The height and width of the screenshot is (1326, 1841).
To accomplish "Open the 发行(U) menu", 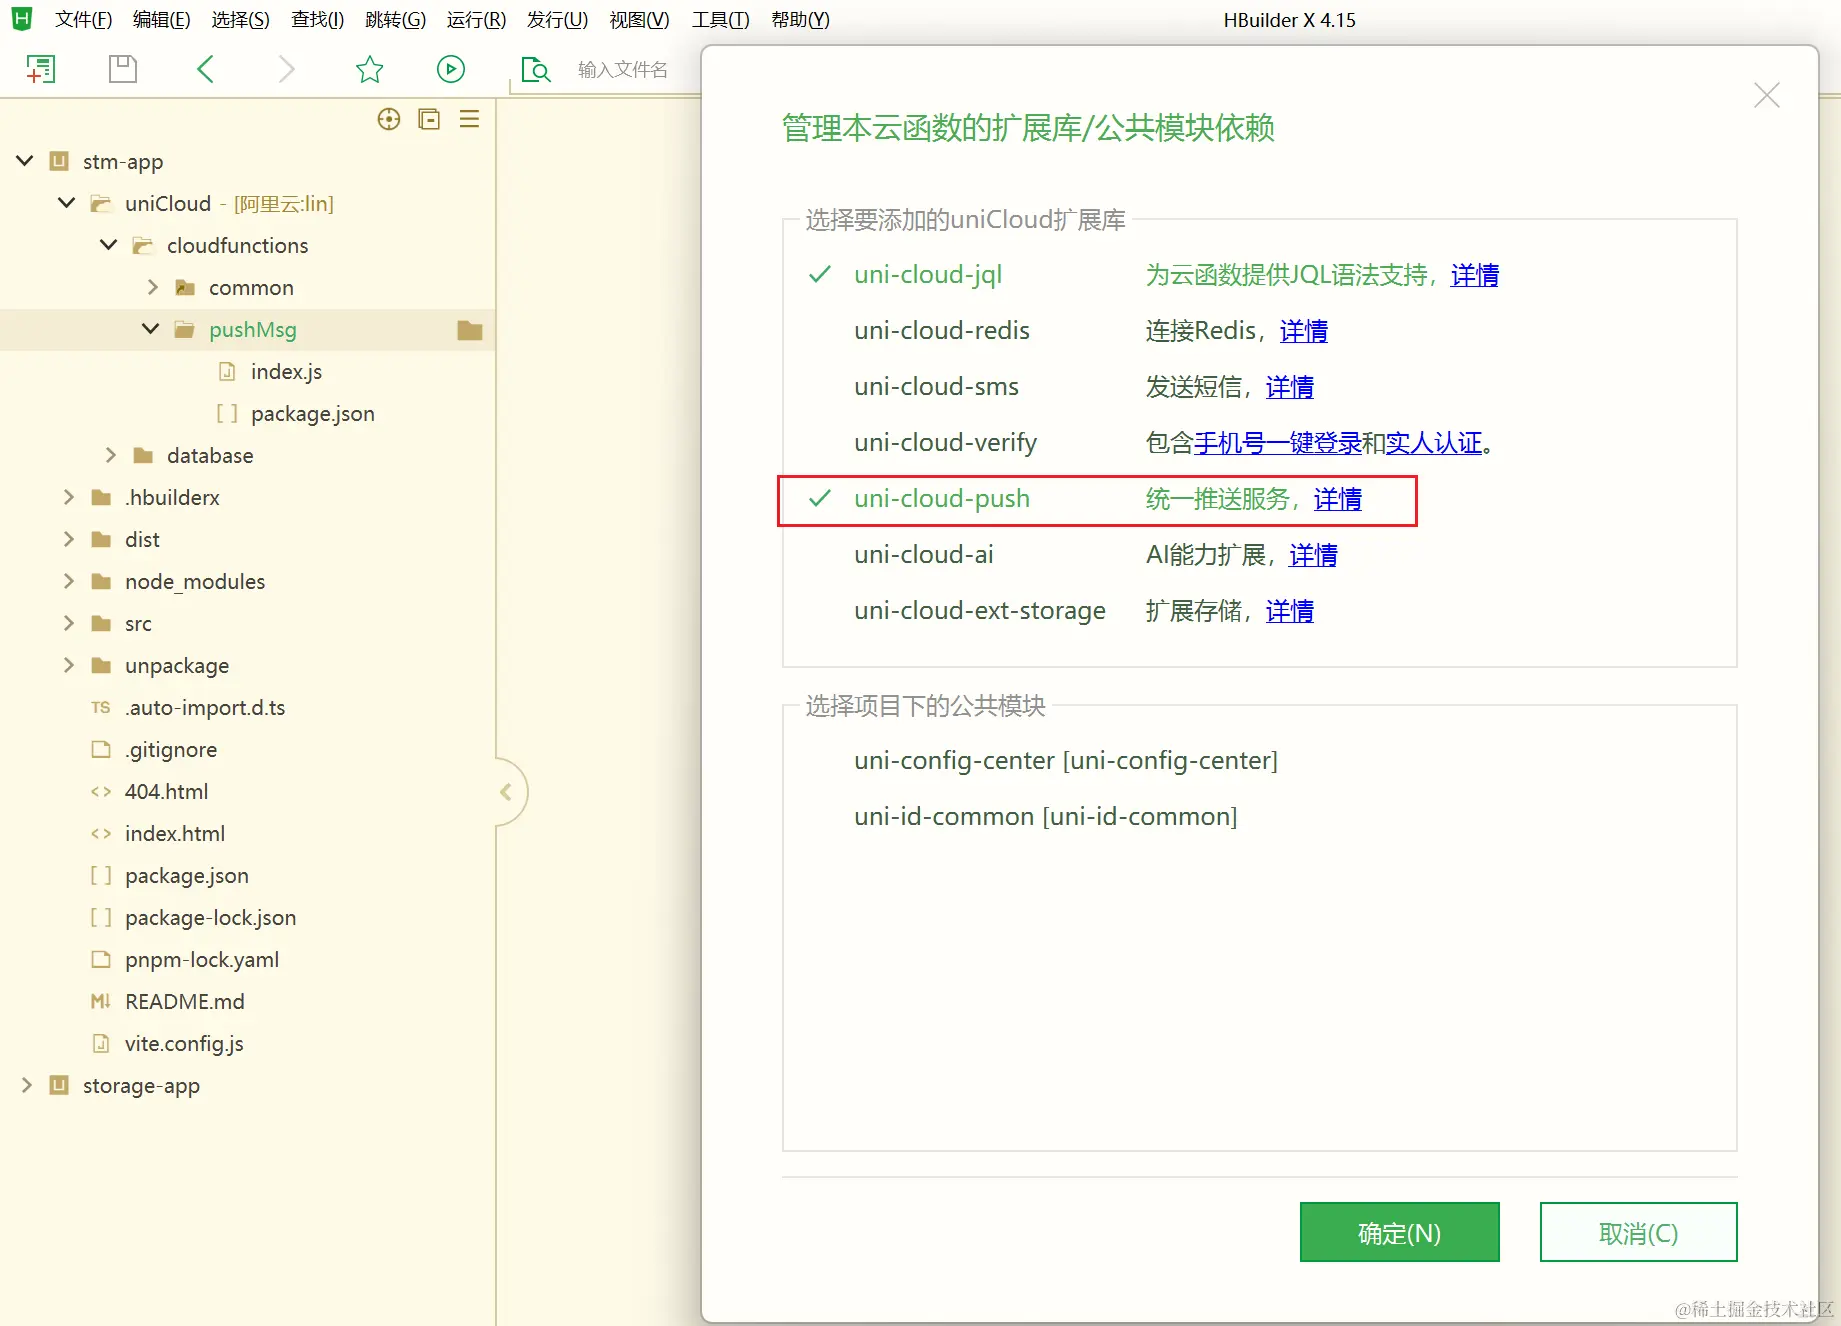I will [x=557, y=20].
